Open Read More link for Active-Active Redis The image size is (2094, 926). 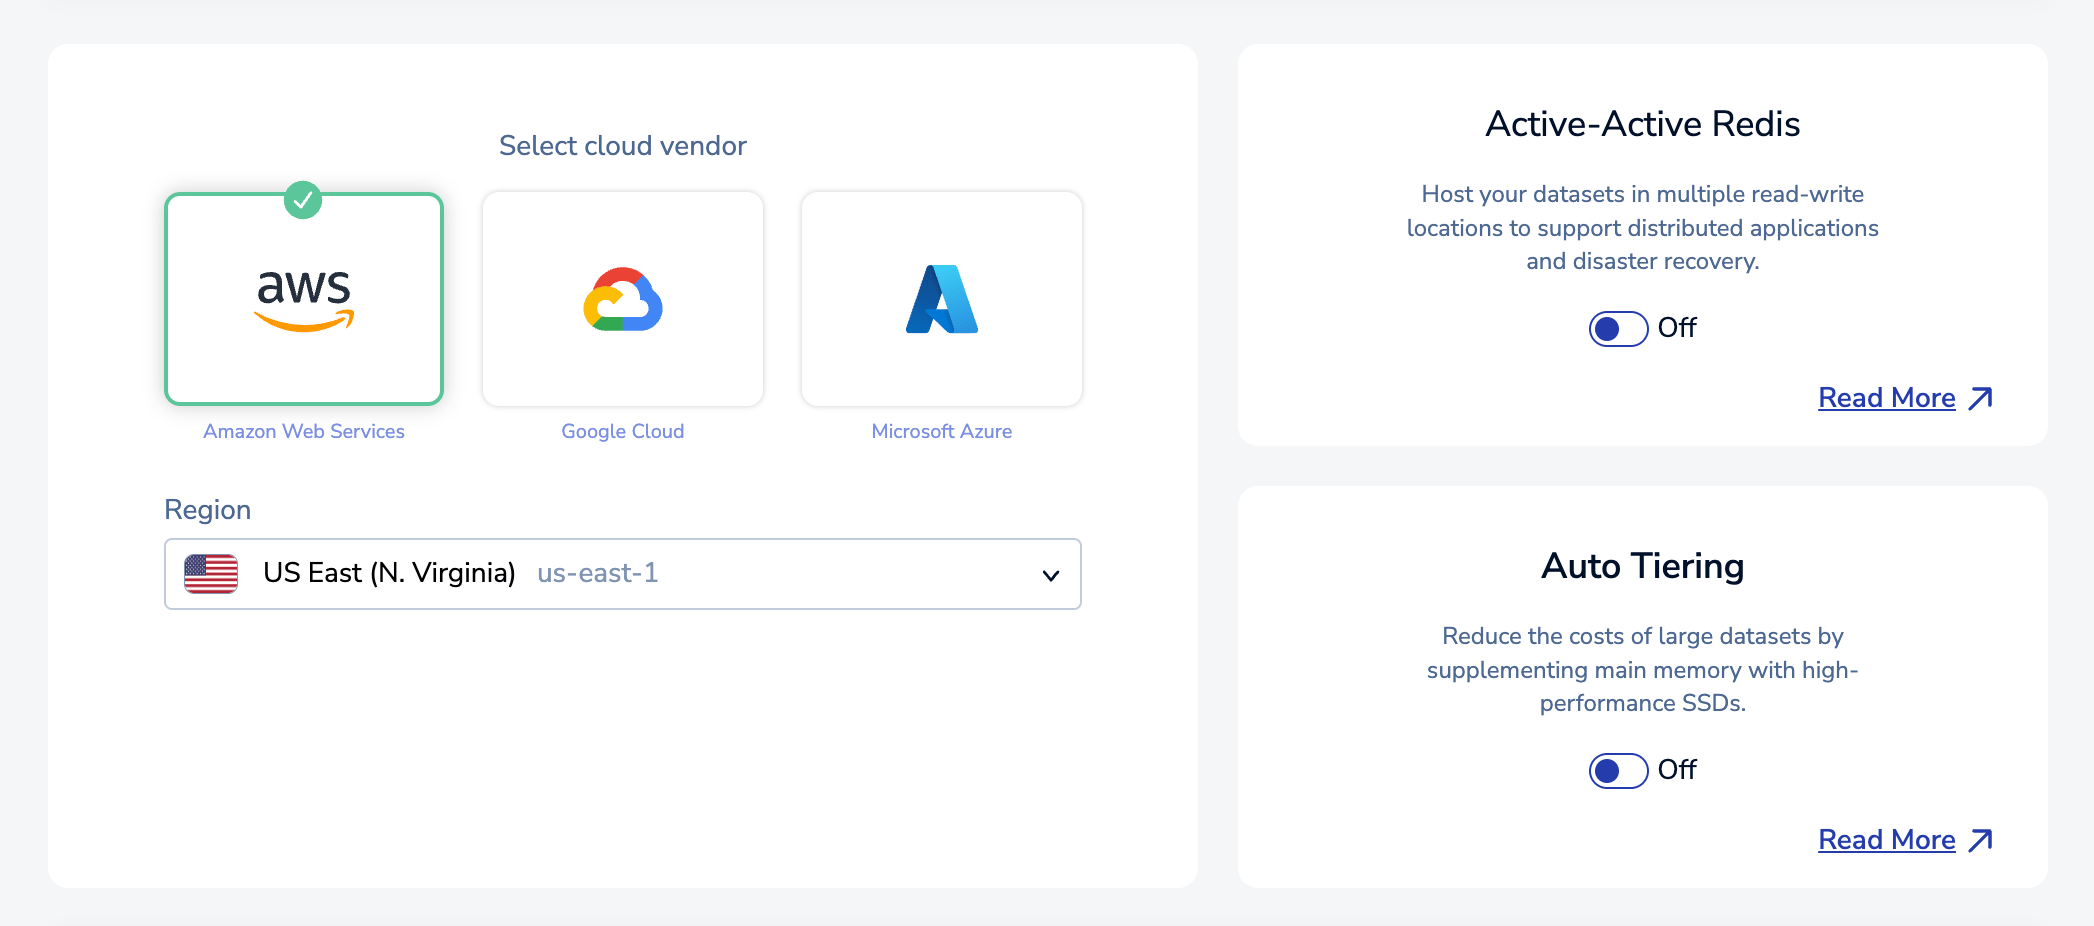(x=1886, y=398)
